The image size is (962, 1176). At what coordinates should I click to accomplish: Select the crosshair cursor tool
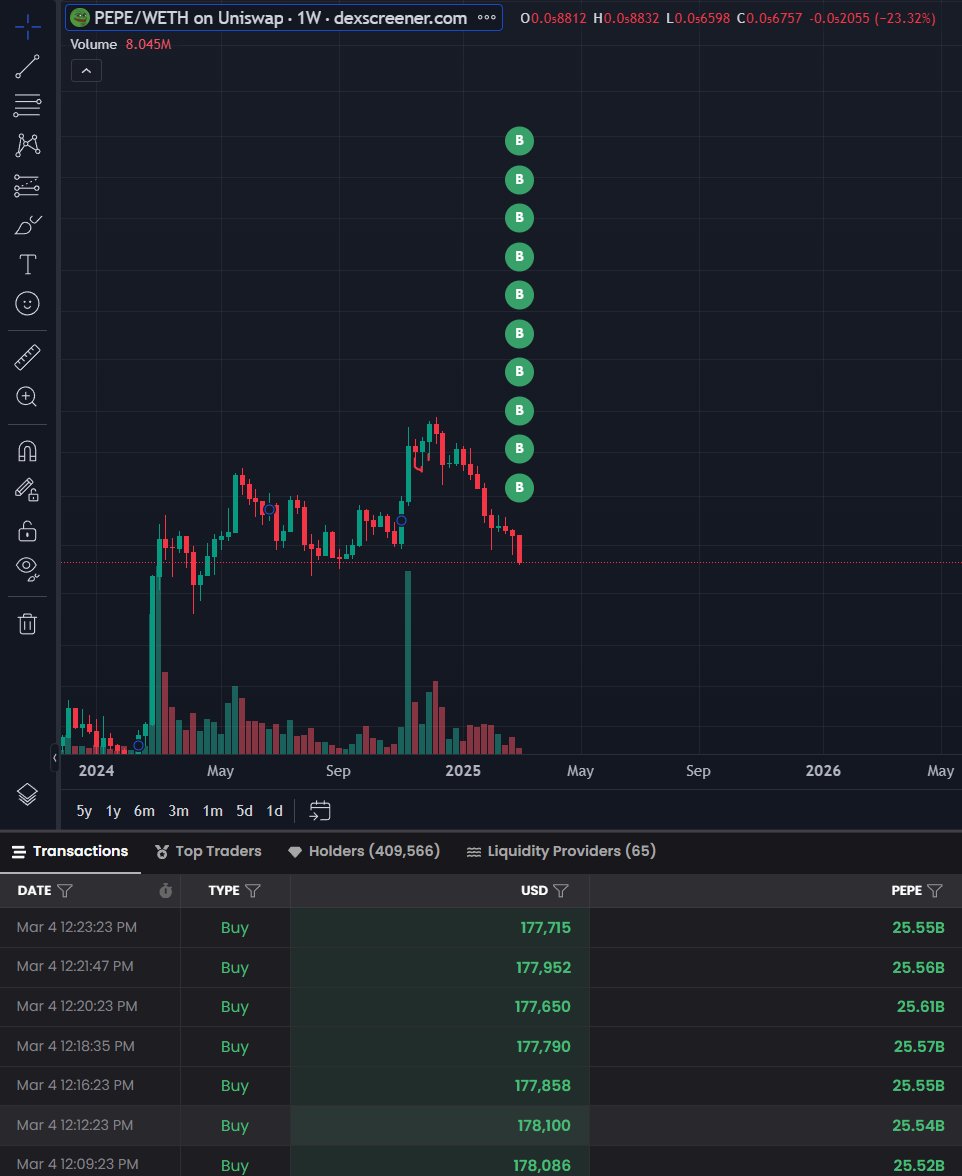click(x=27, y=27)
